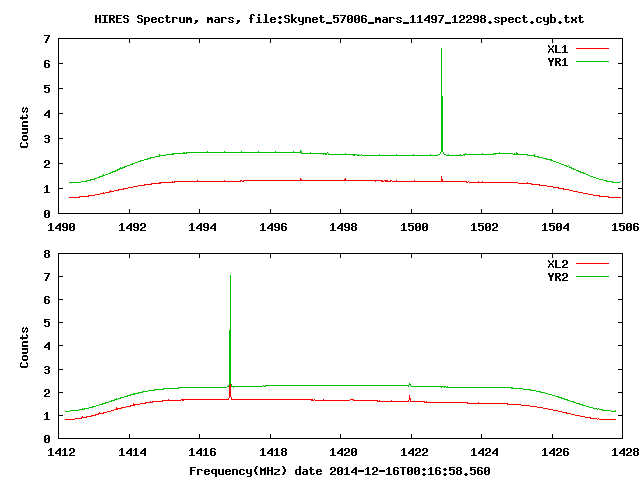Click the upper plot y-axis value 7

pyautogui.click(x=47, y=39)
